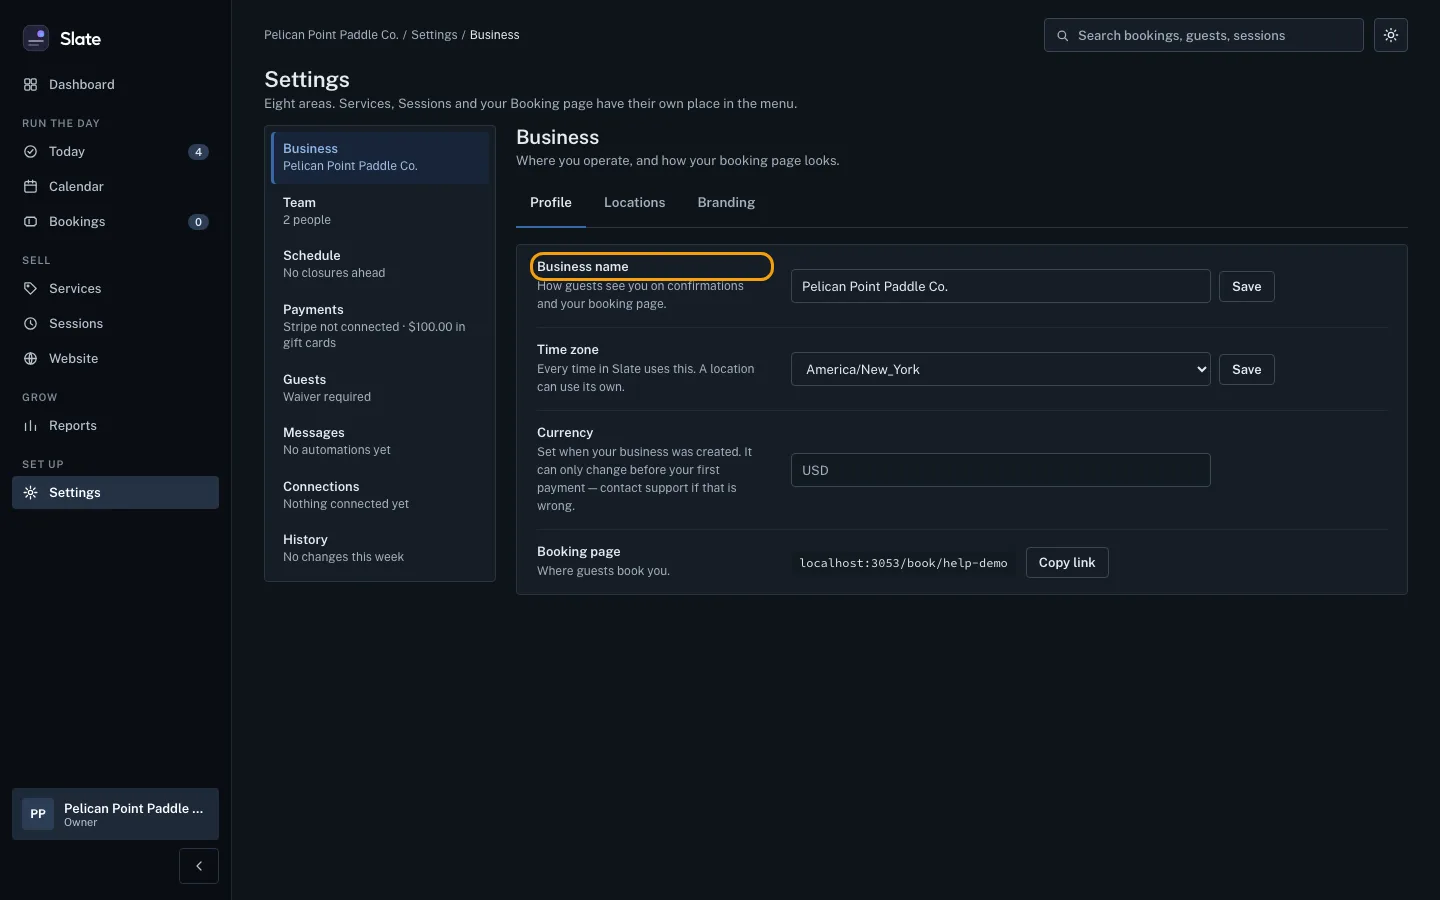Click the Bookings ticket icon
1440x900 pixels.
tap(30, 222)
